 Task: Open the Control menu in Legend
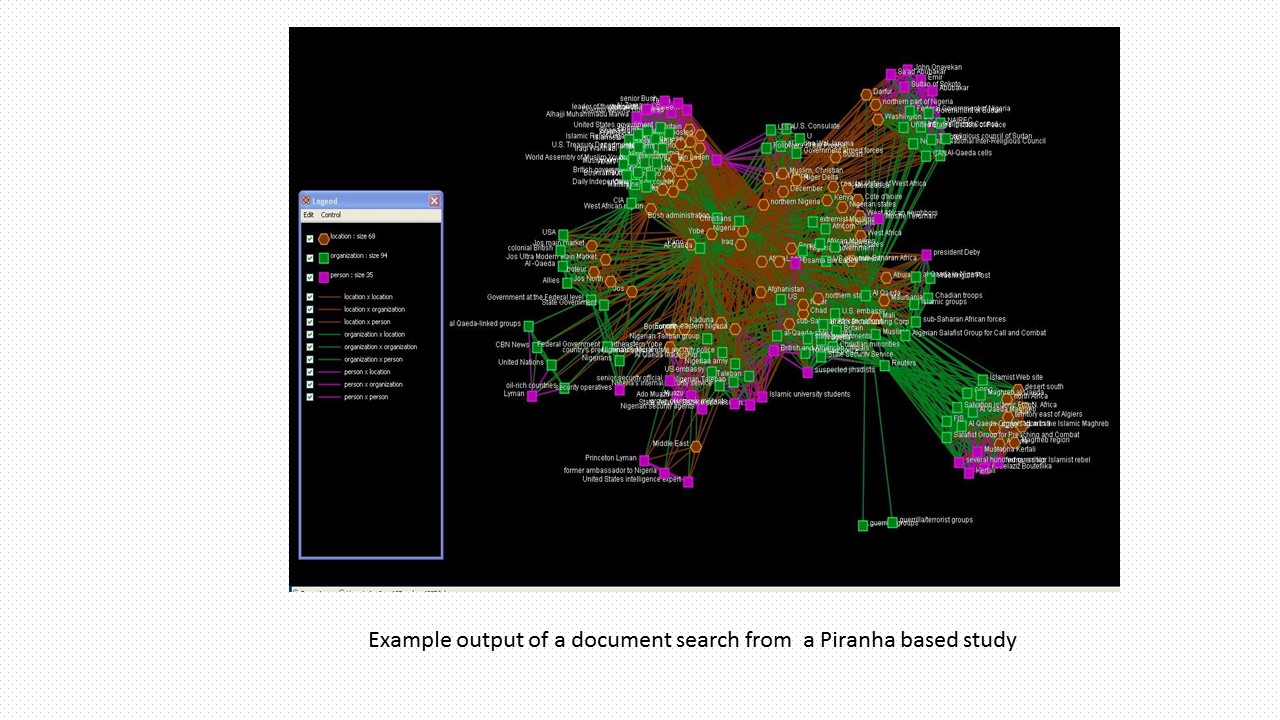point(330,215)
